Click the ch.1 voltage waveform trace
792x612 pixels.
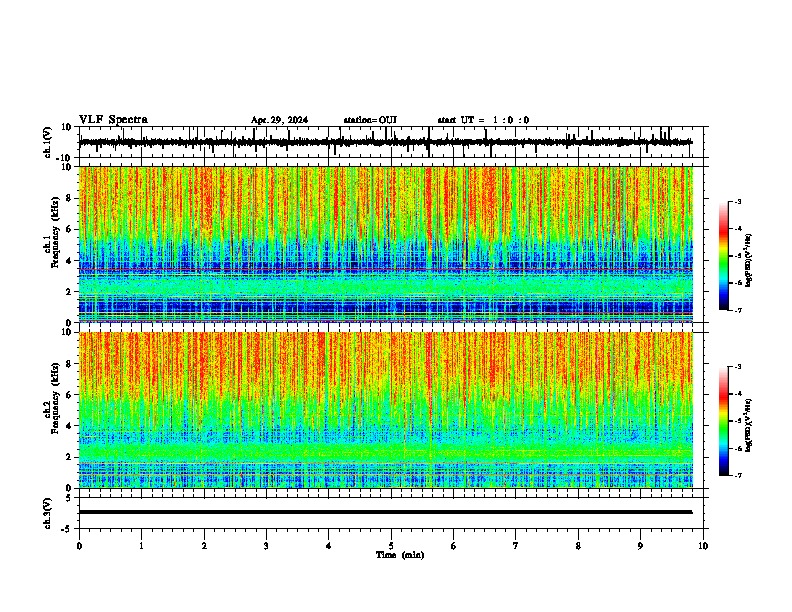point(385,142)
